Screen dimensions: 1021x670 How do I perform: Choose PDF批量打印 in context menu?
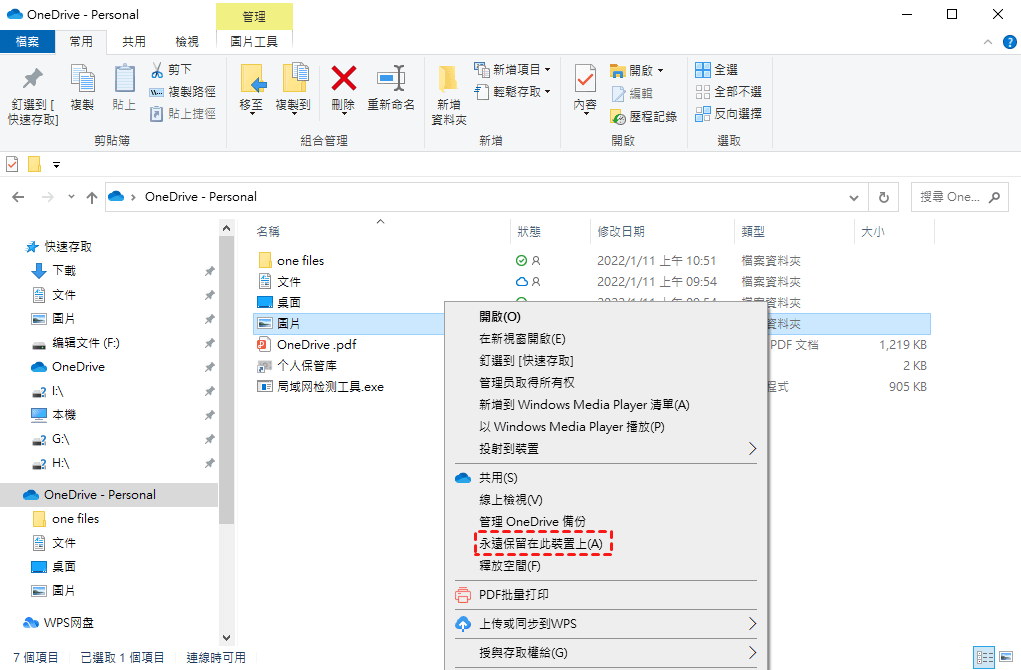pyautogui.click(x=514, y=594)
